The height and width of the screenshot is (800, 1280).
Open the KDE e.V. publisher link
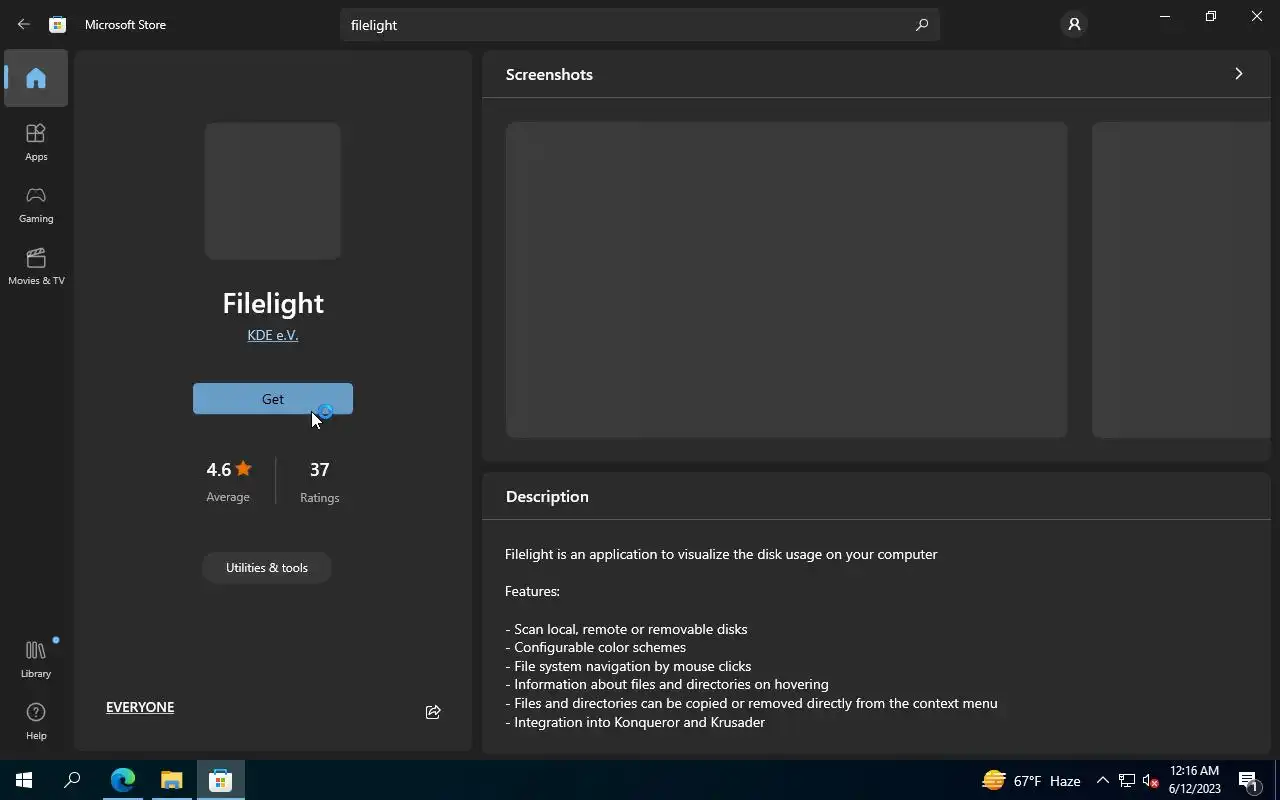pos(273,335)
